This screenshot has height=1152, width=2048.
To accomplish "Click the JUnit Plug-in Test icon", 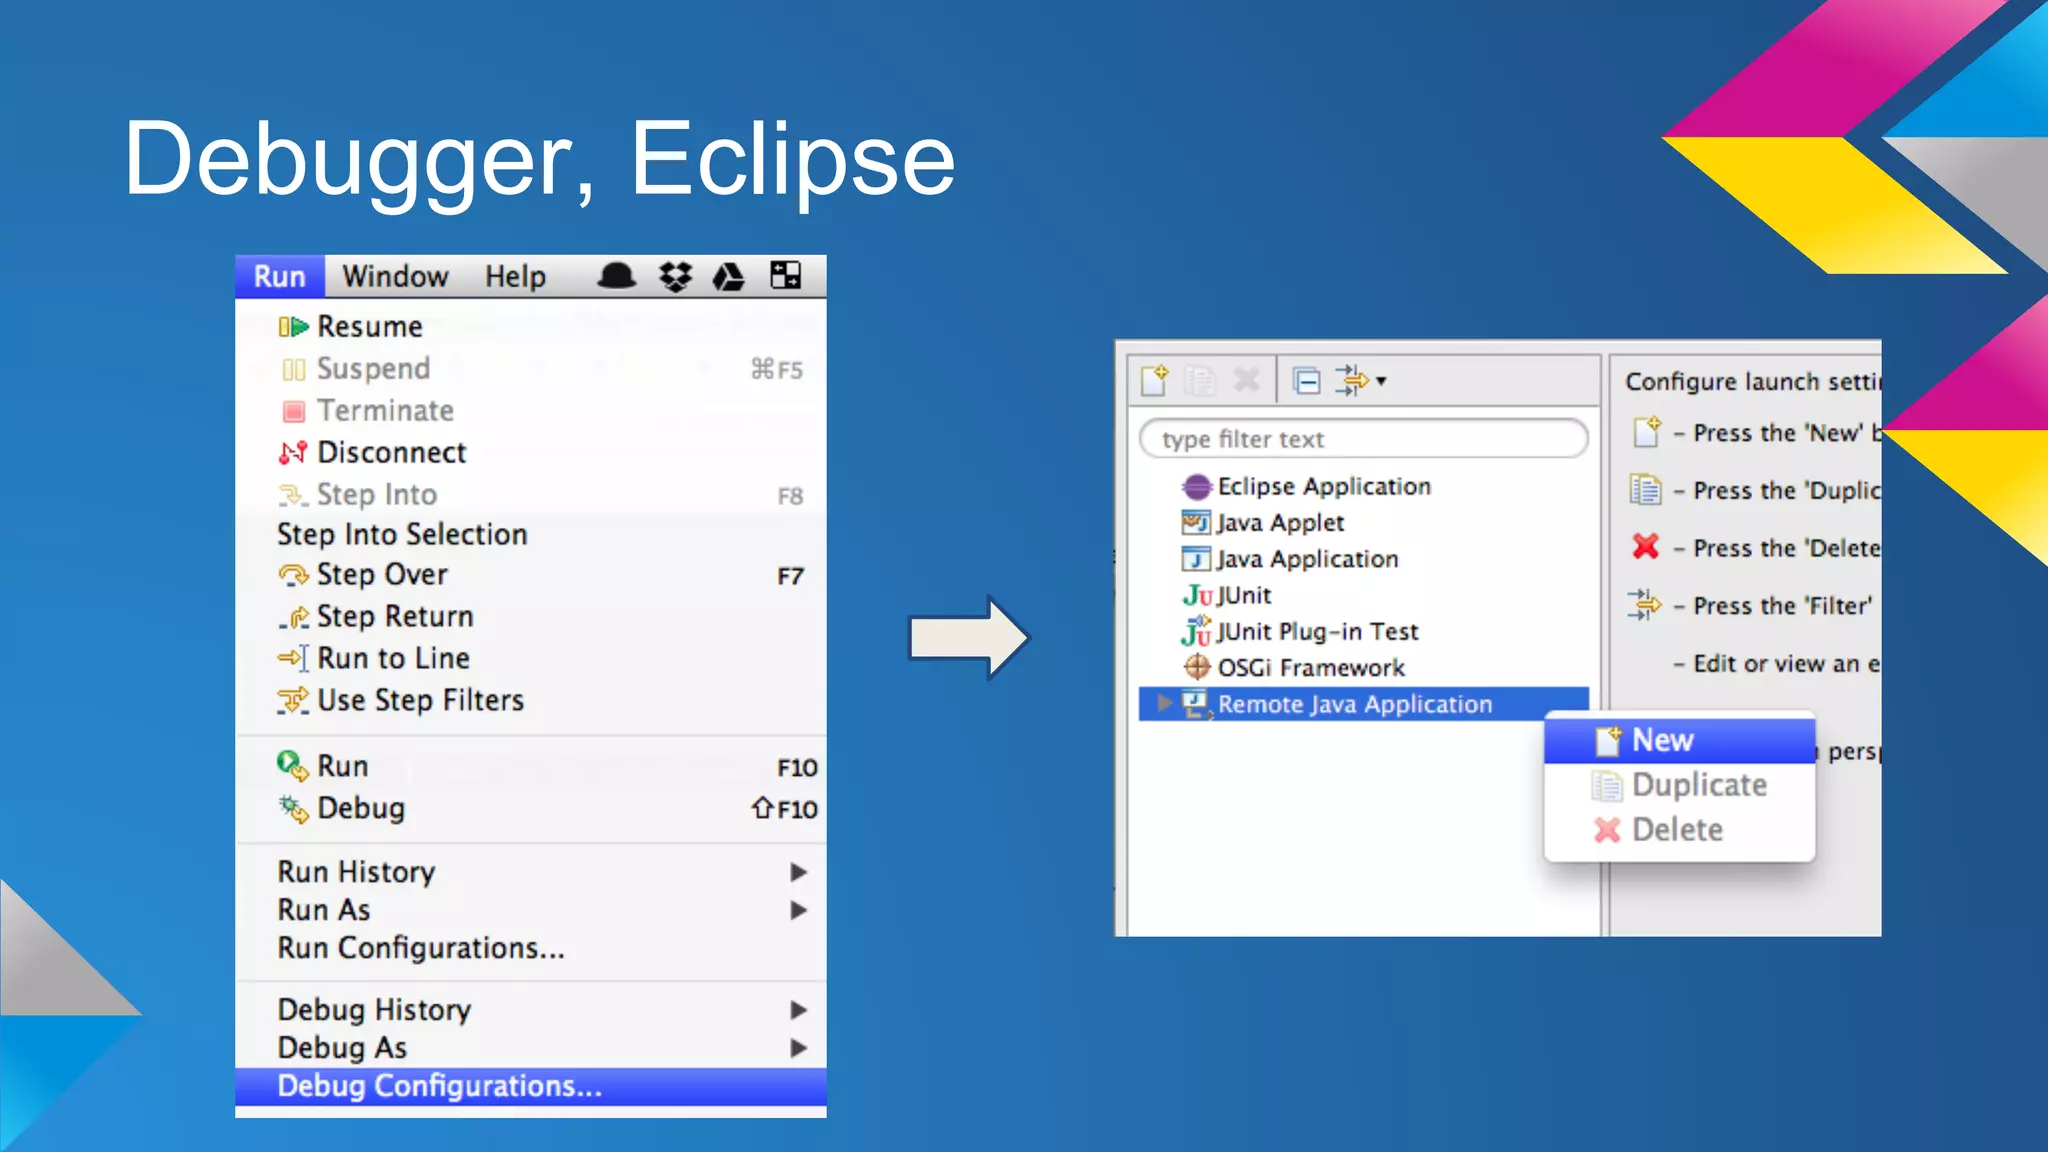I will (x=1196, y=631).
